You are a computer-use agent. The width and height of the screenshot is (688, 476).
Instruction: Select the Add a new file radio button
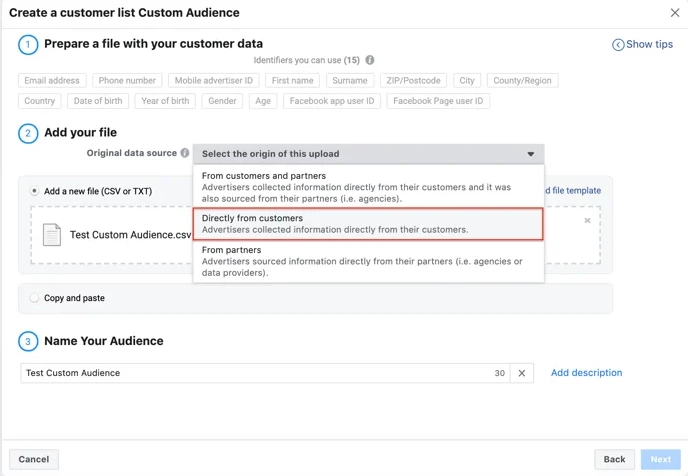pyautogui.click(x=35, y=190)
